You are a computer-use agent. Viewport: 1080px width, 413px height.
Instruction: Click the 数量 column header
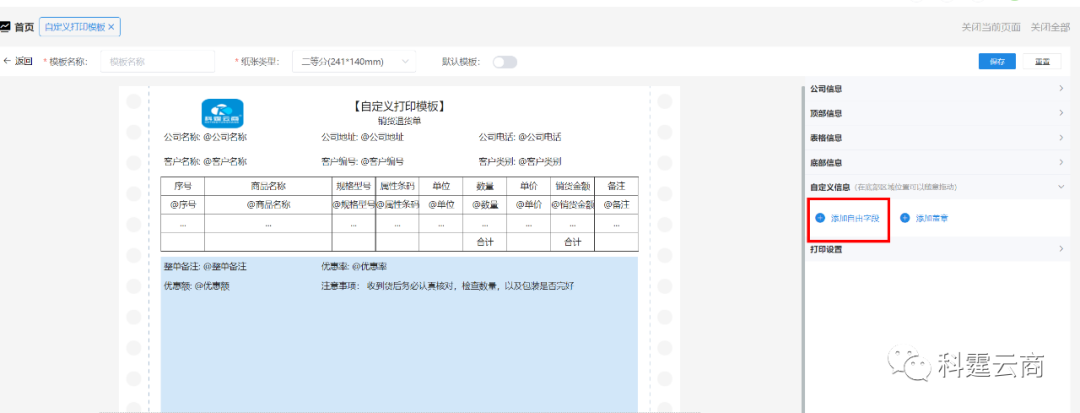485,186
